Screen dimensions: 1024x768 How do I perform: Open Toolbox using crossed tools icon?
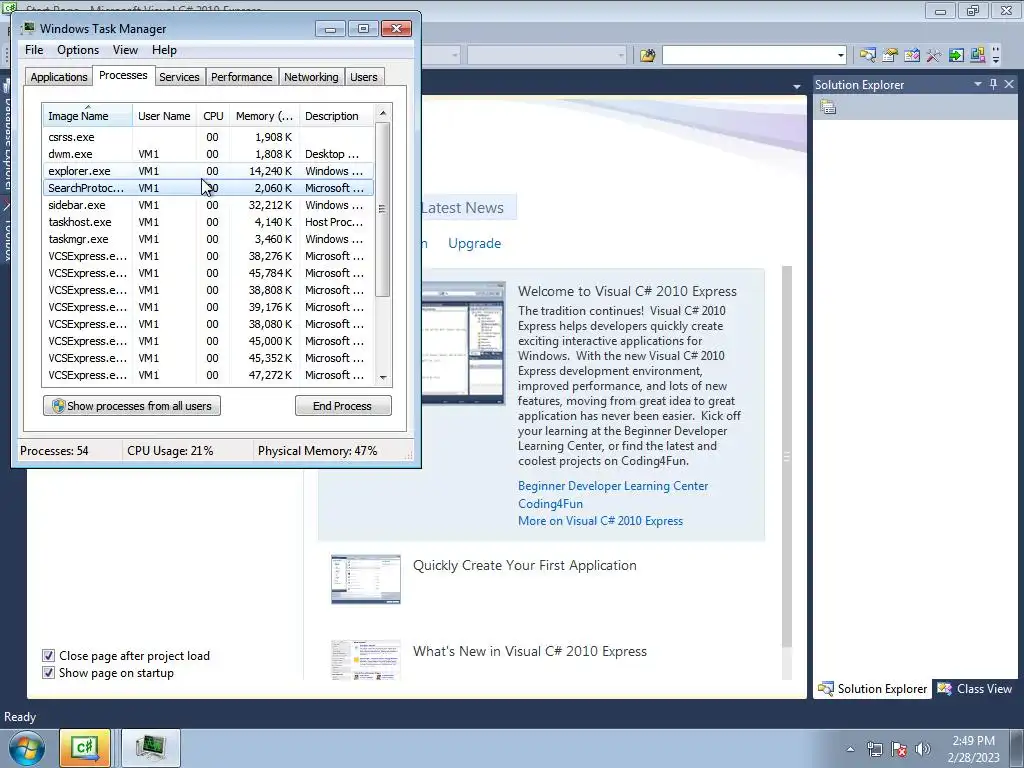934,56
